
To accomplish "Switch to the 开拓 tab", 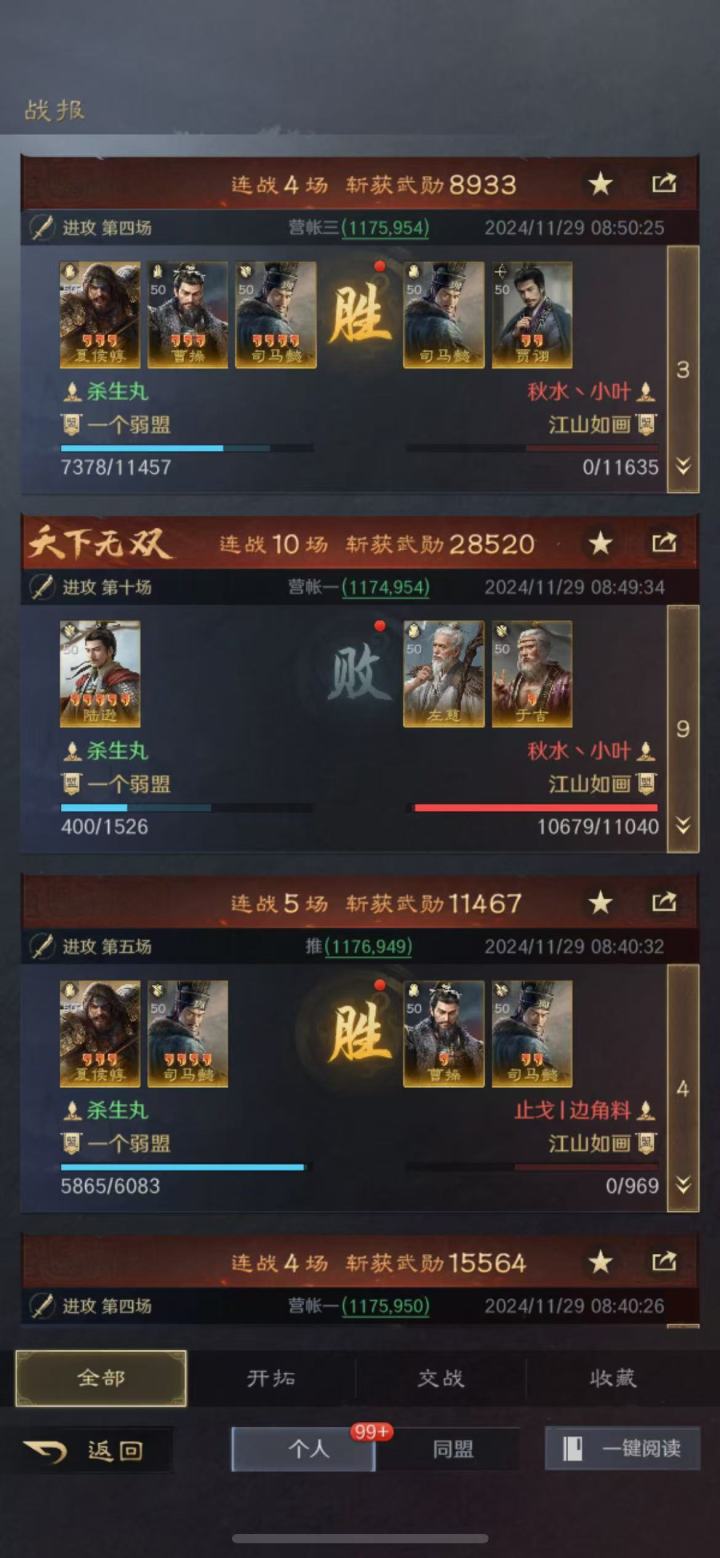I will coord(271,1378).
